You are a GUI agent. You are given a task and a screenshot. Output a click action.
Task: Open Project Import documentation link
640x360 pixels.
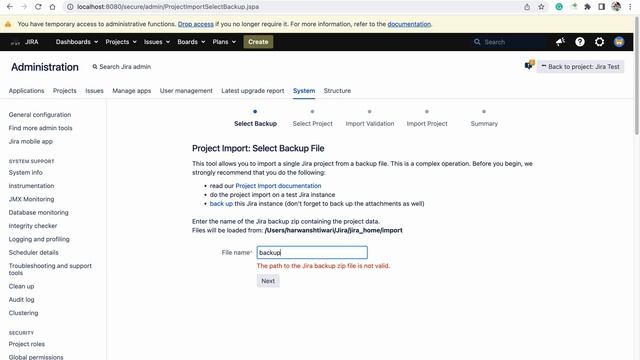278,186
